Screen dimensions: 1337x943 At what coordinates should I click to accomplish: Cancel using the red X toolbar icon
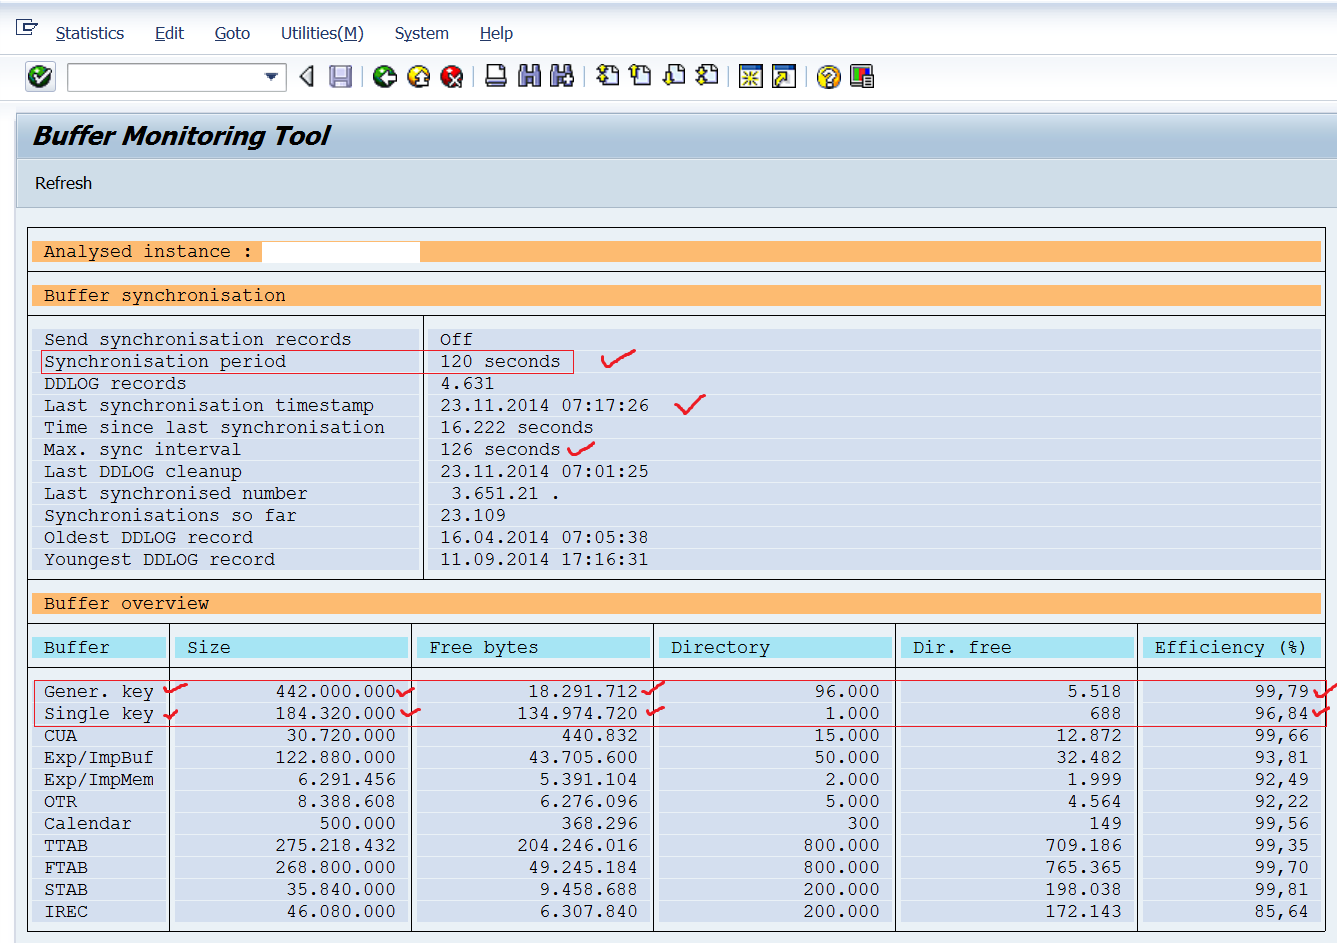click(x=451, y=76)
